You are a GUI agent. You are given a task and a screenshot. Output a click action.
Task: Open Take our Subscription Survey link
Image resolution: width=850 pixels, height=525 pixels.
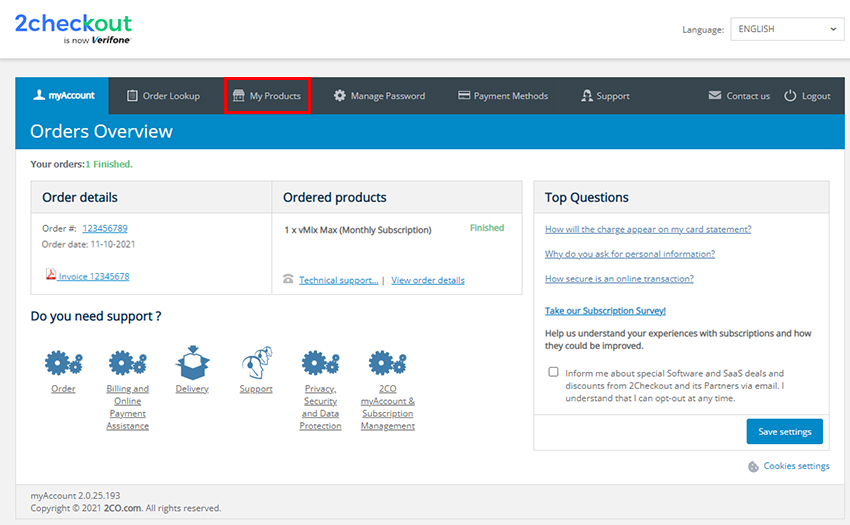point(605,311)
